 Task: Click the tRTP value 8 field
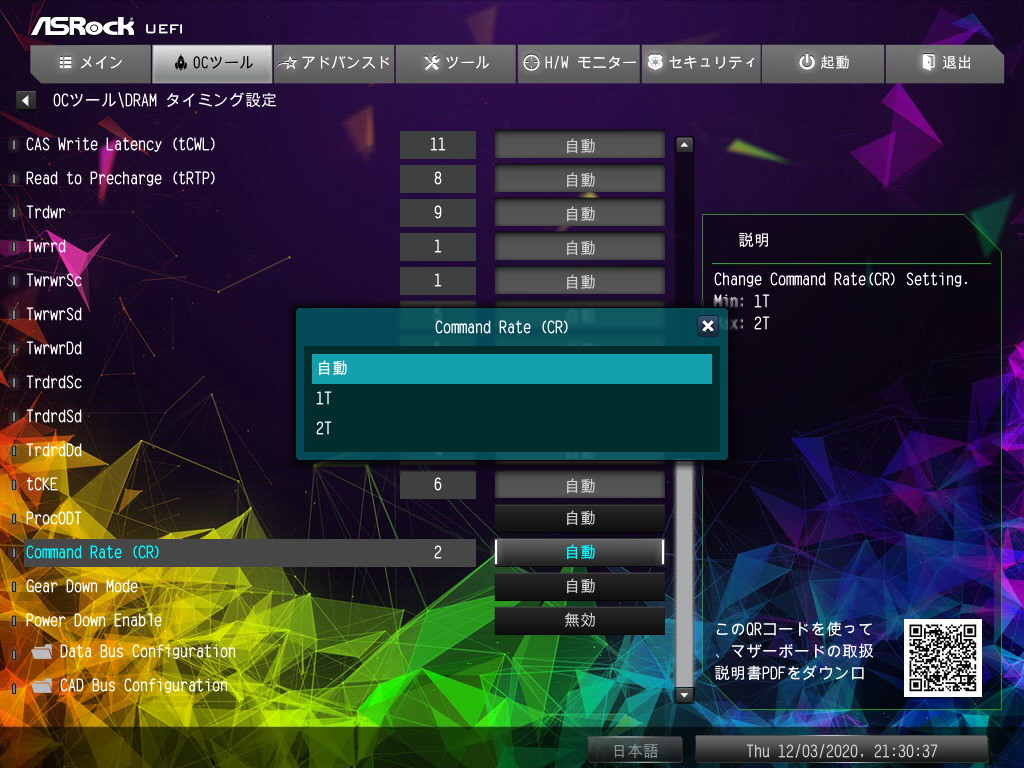click(438, 179)
